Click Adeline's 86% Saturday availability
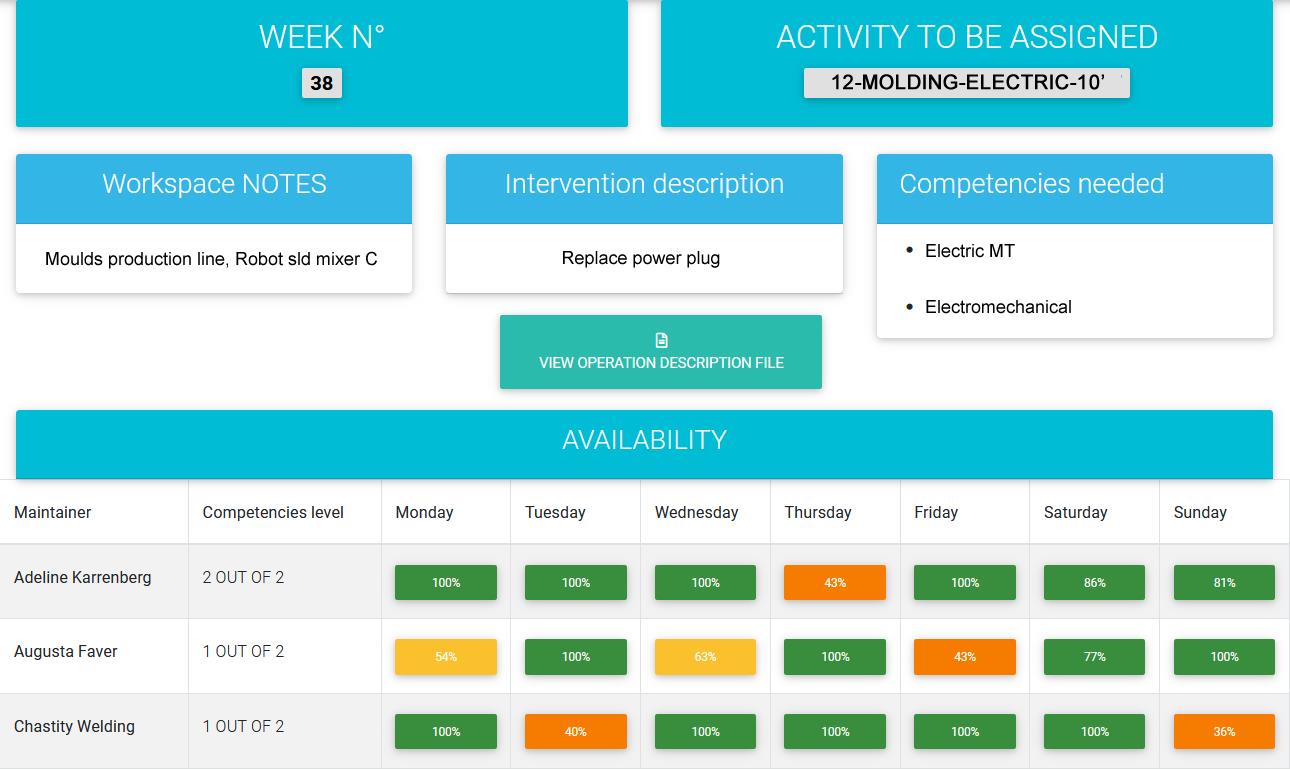This screenshot has width=1290, height=770. point(1094,582)
